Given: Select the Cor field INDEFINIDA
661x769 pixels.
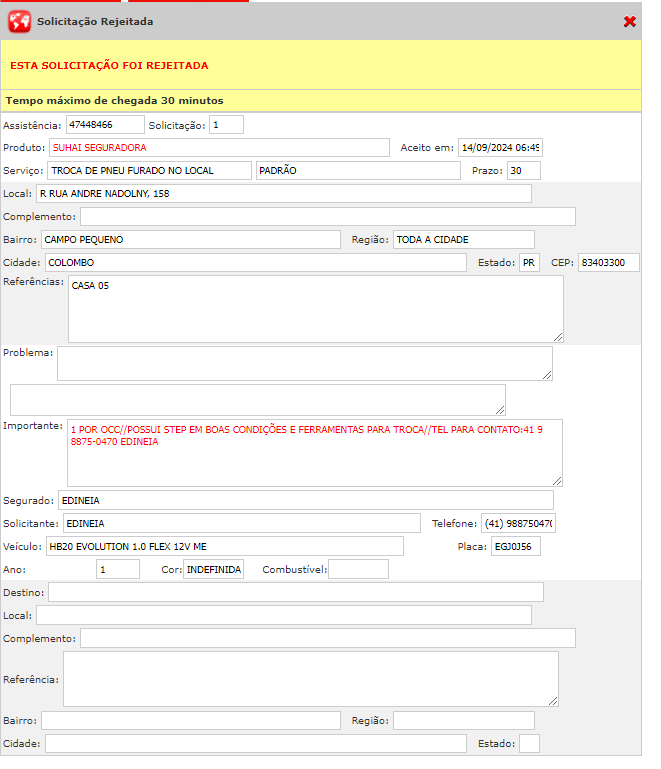Looking at the screenshot, I should click(213, 570).
